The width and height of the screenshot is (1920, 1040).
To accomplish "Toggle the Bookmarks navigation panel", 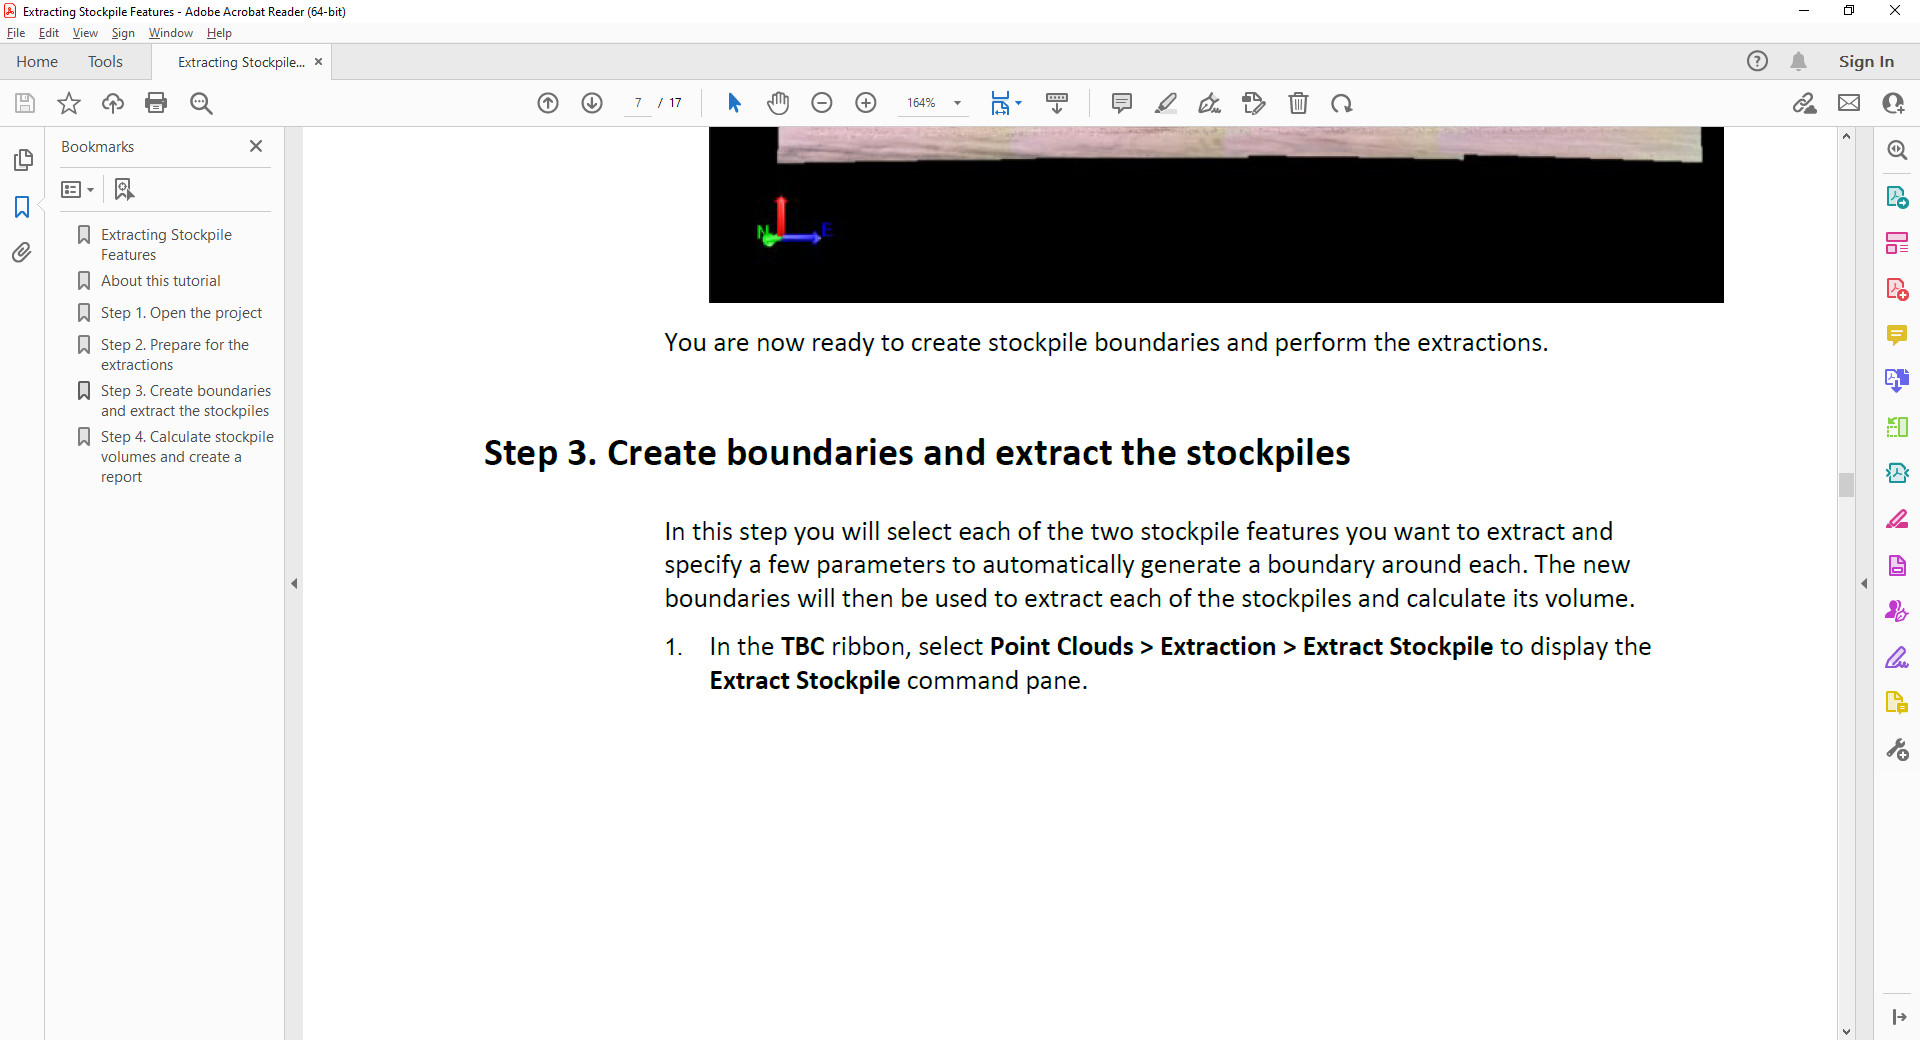I will [22, 206].
